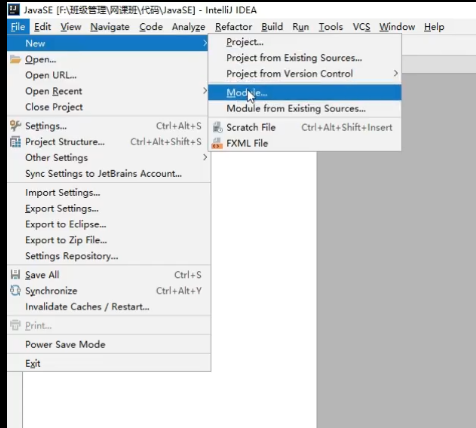476x428 pixels.
Task: Open the Refactor menu
Action: coord(233,27)
